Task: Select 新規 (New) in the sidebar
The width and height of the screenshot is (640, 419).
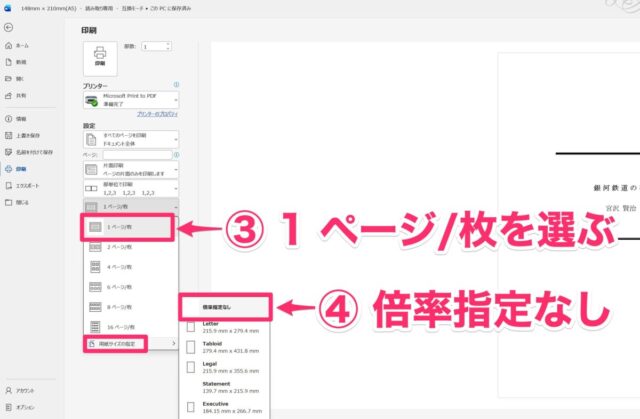Action: point(20,62)
